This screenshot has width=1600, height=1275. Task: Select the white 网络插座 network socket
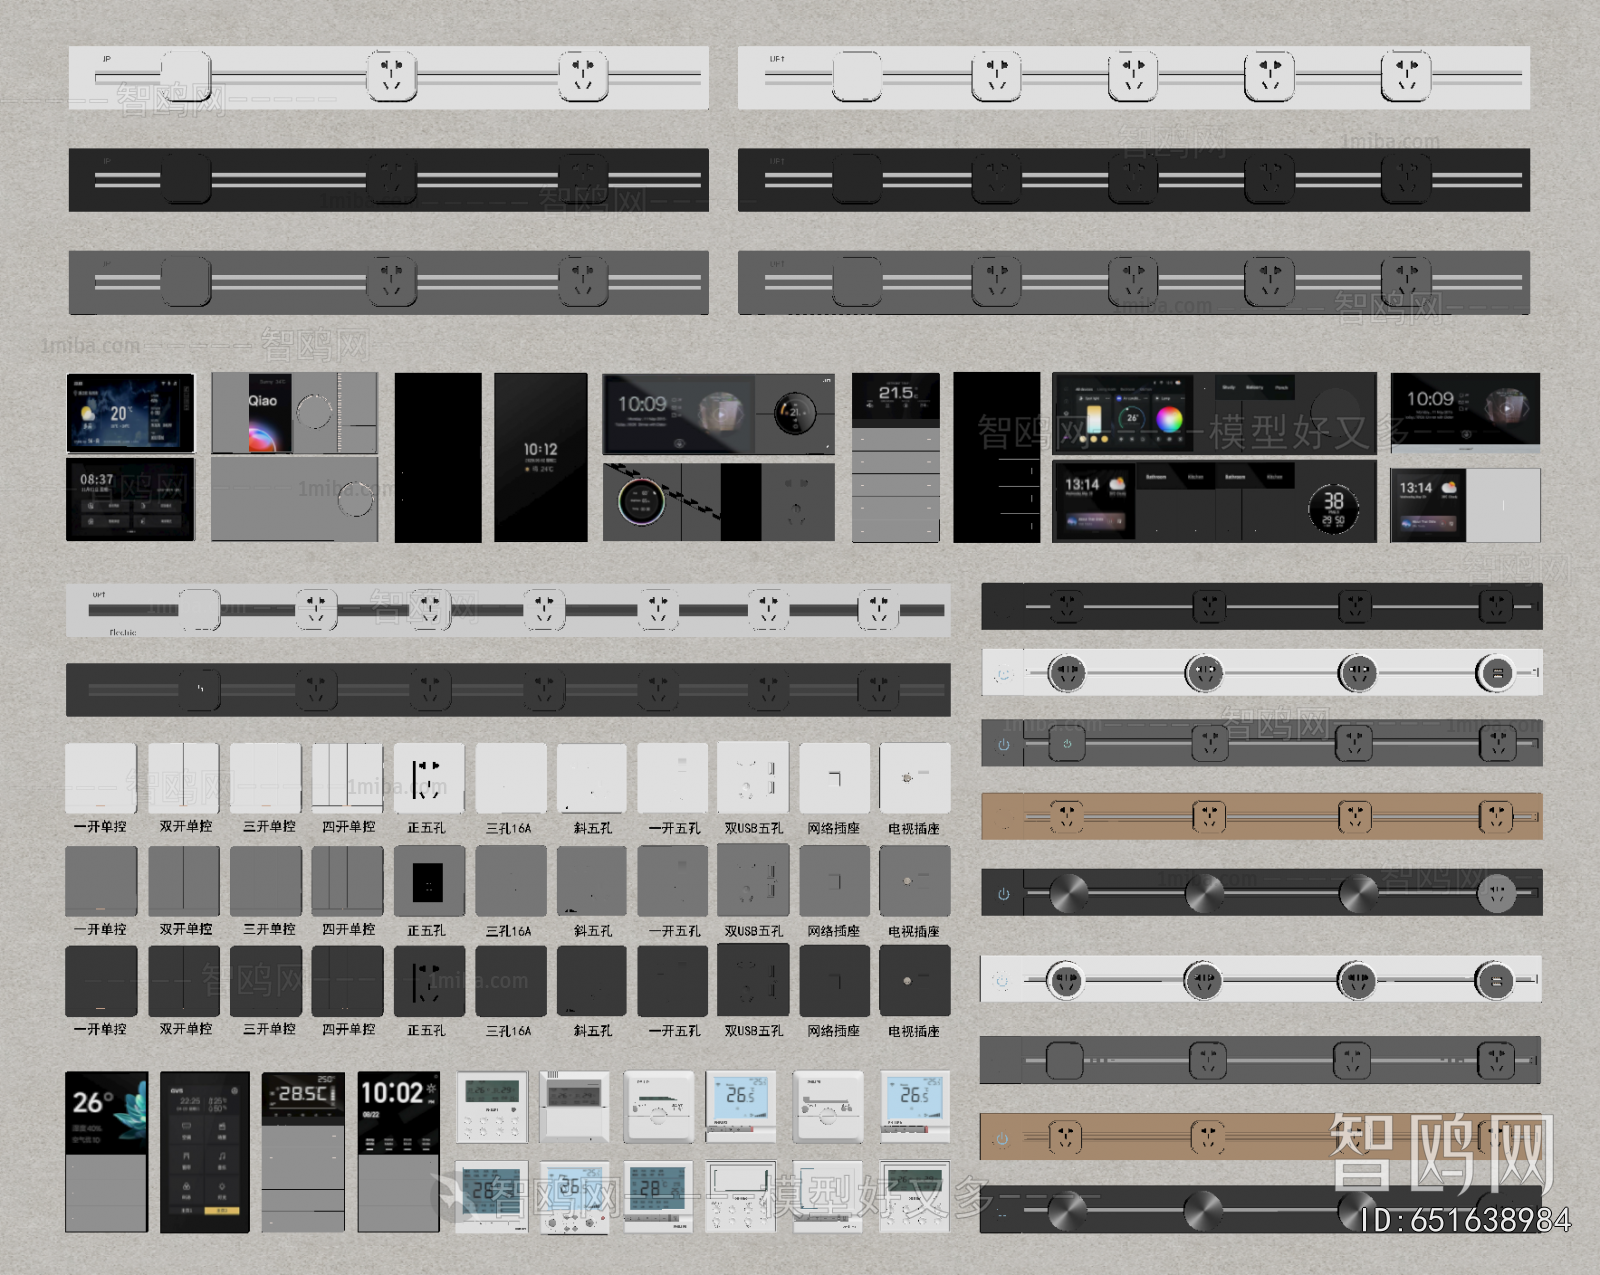[834, 778]
